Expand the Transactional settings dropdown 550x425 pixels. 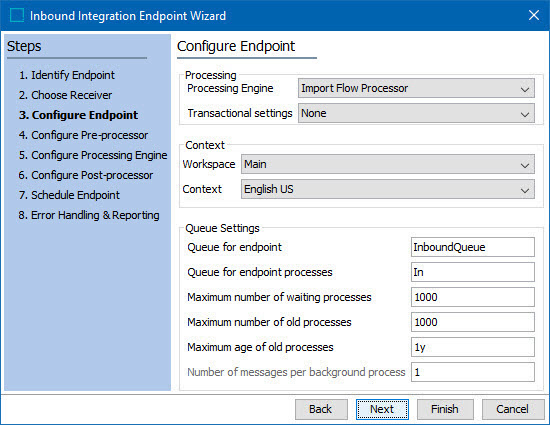tap(416, 113)
